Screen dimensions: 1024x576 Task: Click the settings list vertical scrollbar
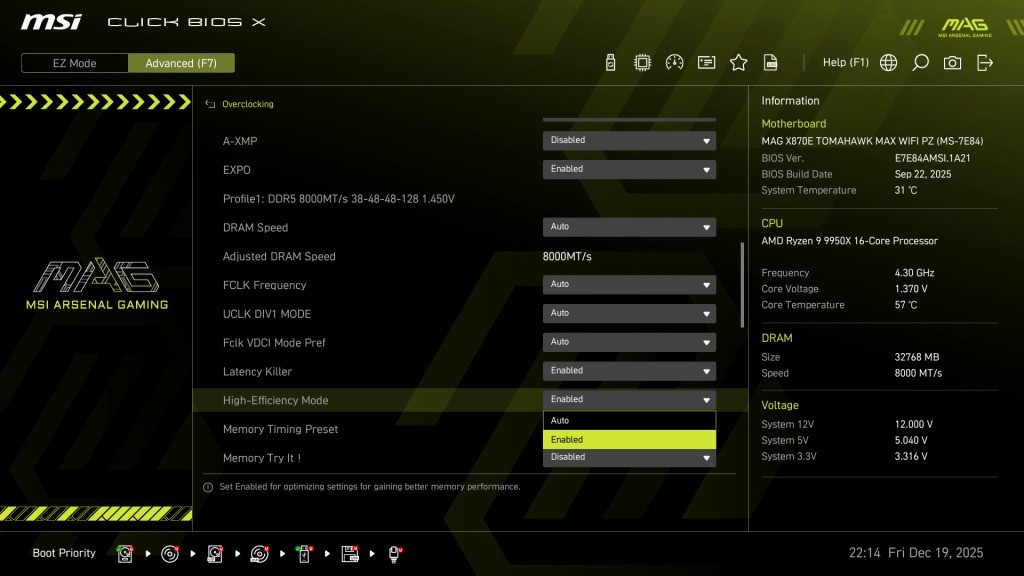pos(743,285)
